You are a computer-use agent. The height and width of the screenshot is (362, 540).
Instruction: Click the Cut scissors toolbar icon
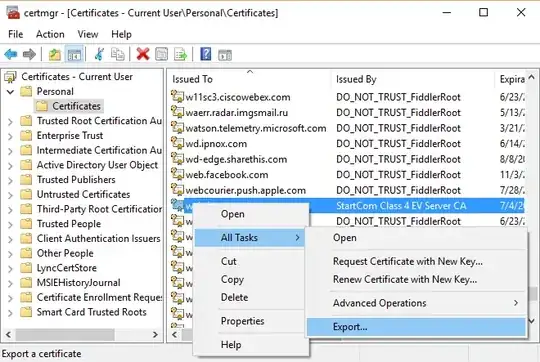pyautogui.click(x=99, y=54)
